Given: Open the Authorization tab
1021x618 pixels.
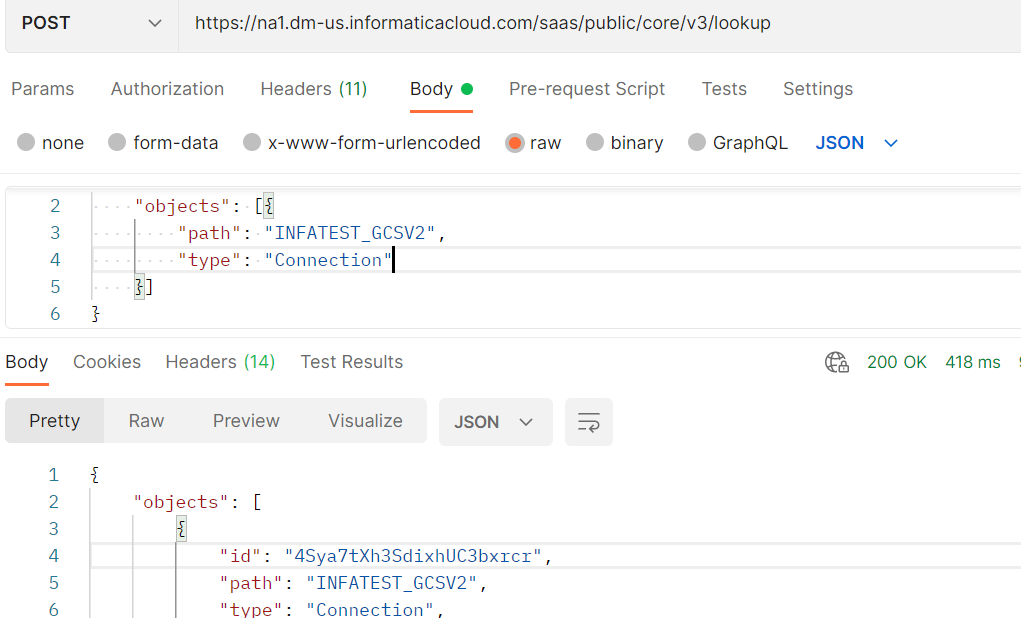Looking at the screenshot, I should click(x=167, y=89).
